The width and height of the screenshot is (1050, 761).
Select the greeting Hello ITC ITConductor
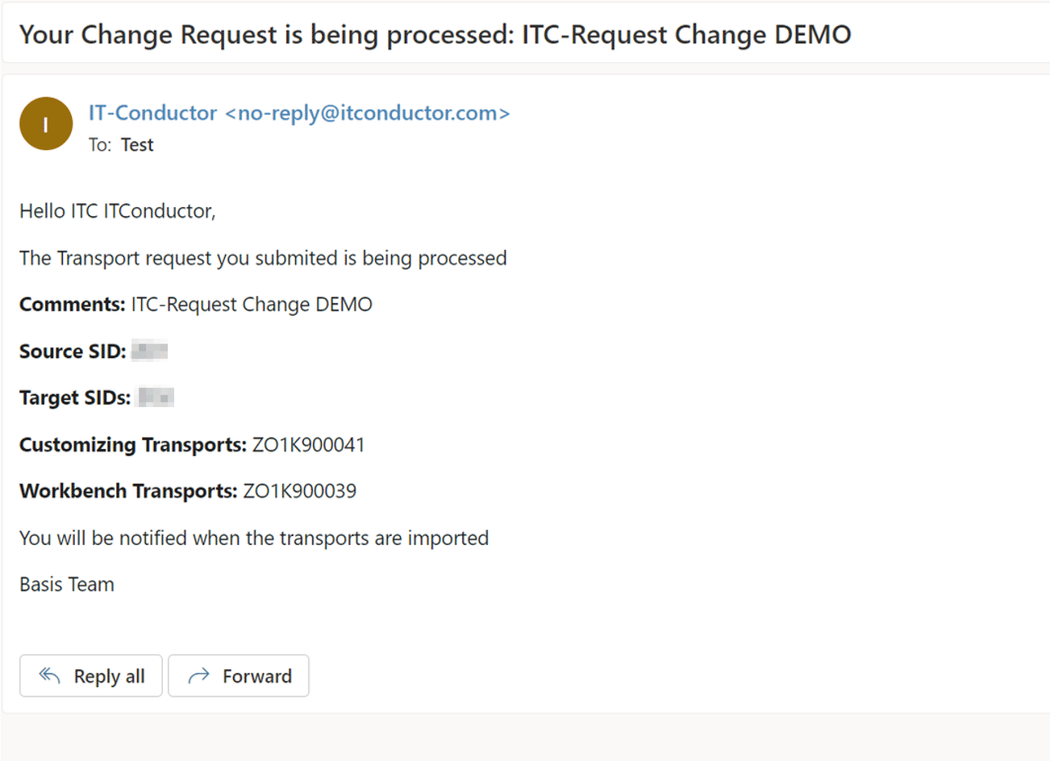coord(110,210)
